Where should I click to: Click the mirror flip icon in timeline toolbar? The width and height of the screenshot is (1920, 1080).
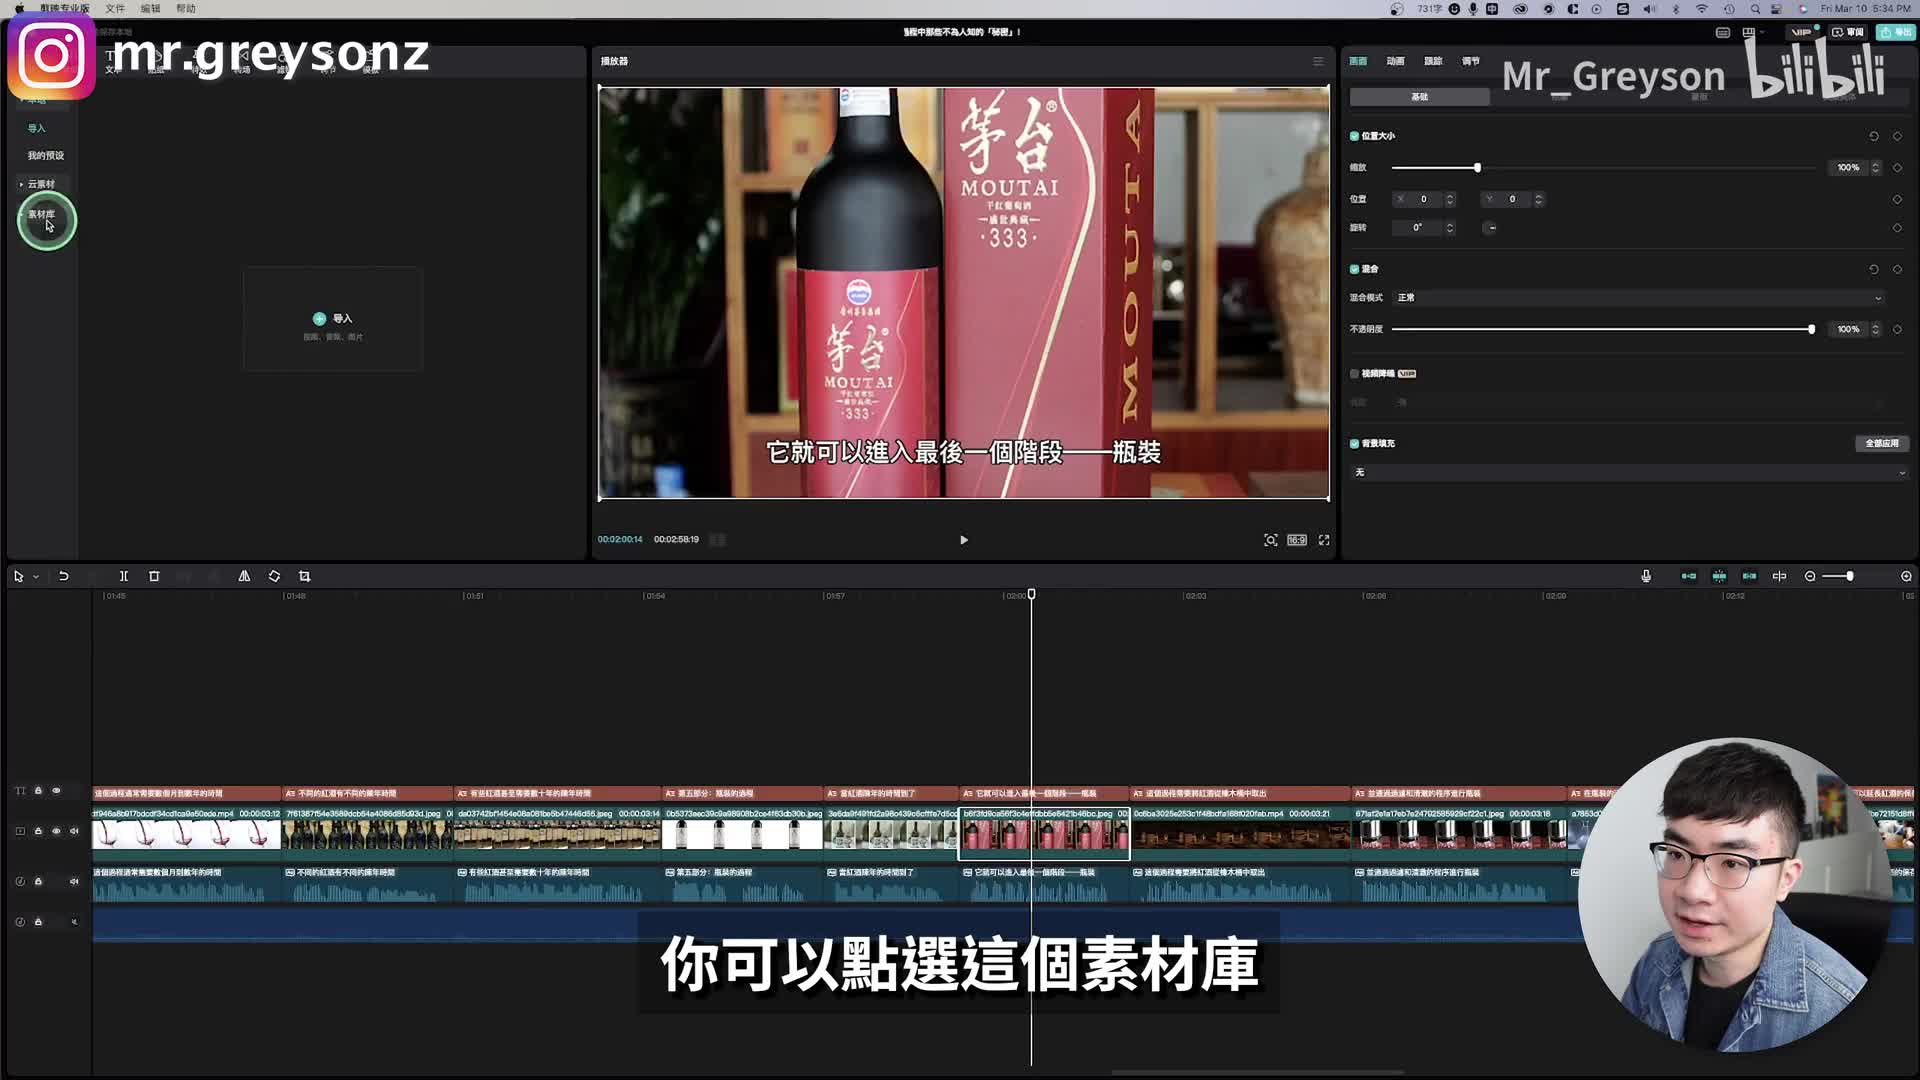(x=244, y=576)
